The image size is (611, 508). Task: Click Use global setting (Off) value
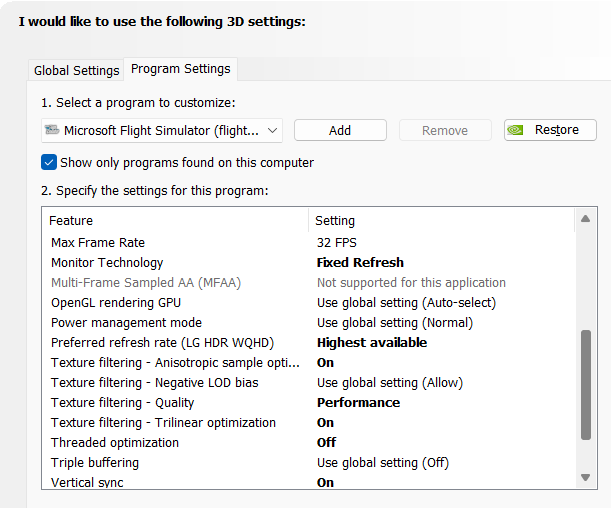[383, 463]
